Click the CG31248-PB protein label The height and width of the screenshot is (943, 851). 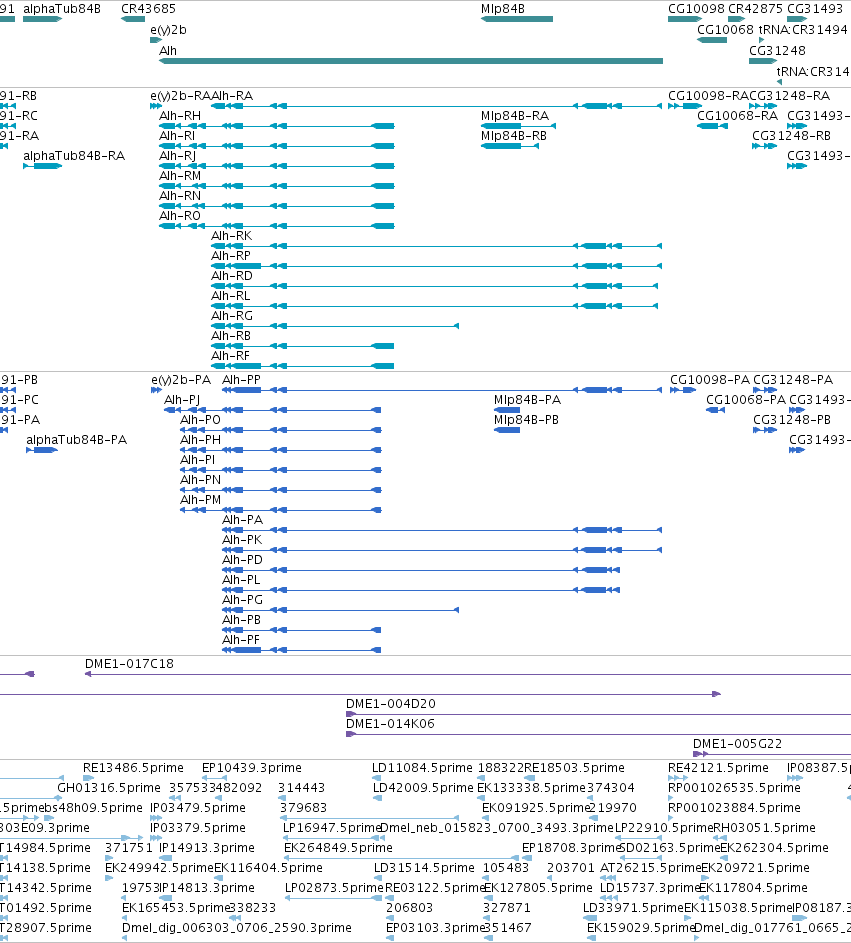(x=792, y=420)
